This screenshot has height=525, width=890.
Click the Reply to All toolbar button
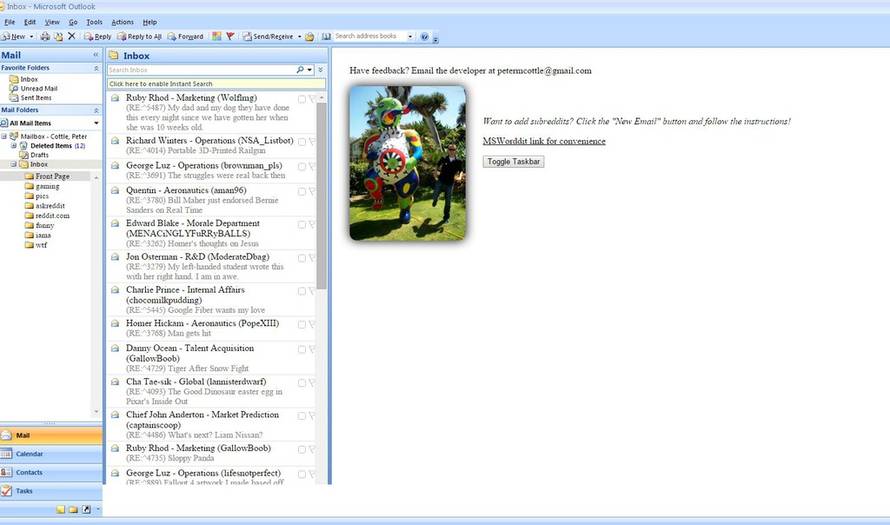point(139,36)
